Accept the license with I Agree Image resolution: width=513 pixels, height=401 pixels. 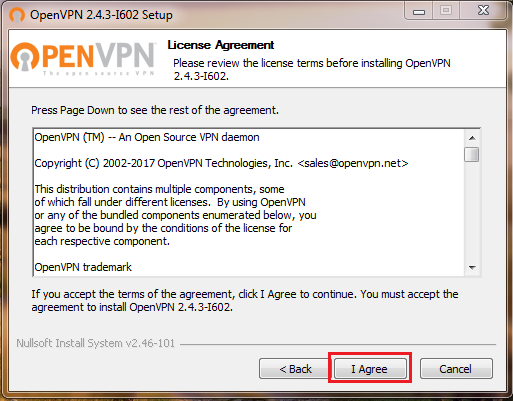(x=370, y=369)
